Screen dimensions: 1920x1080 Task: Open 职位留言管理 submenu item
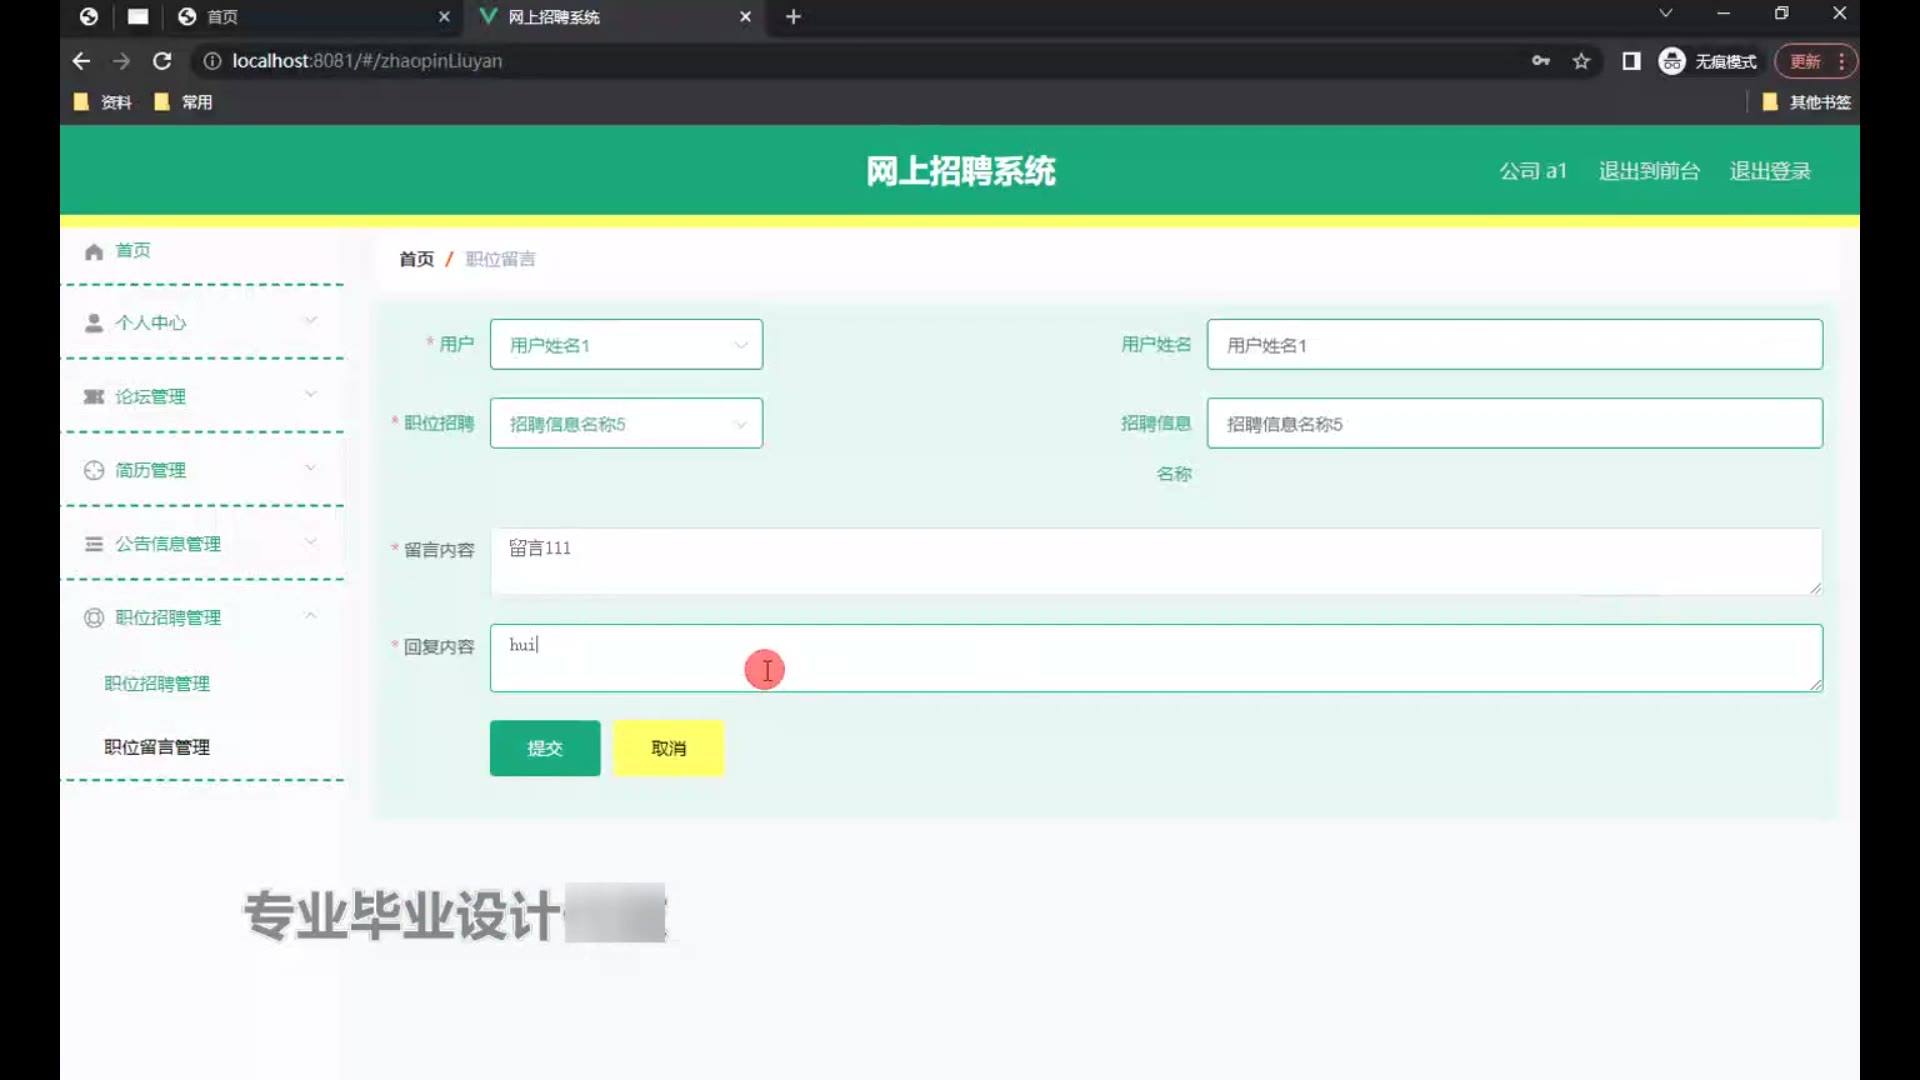coord(157,747)
